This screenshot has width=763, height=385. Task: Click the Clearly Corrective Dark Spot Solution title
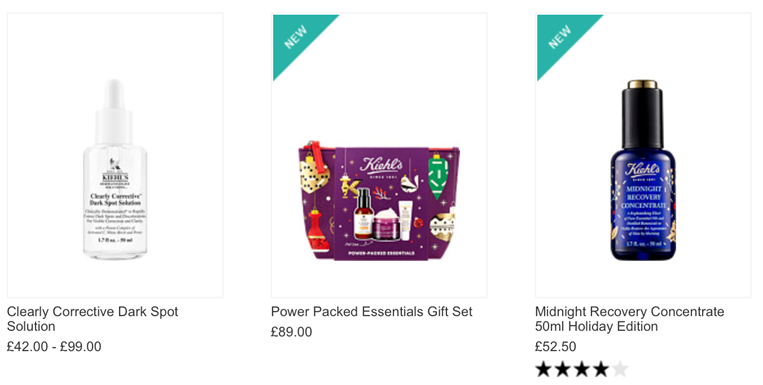coord(92,319)
